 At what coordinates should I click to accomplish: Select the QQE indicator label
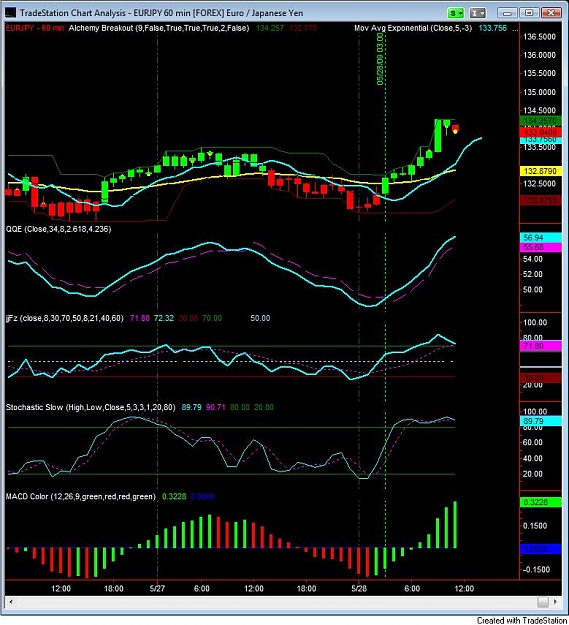click(x=58, y=229)
